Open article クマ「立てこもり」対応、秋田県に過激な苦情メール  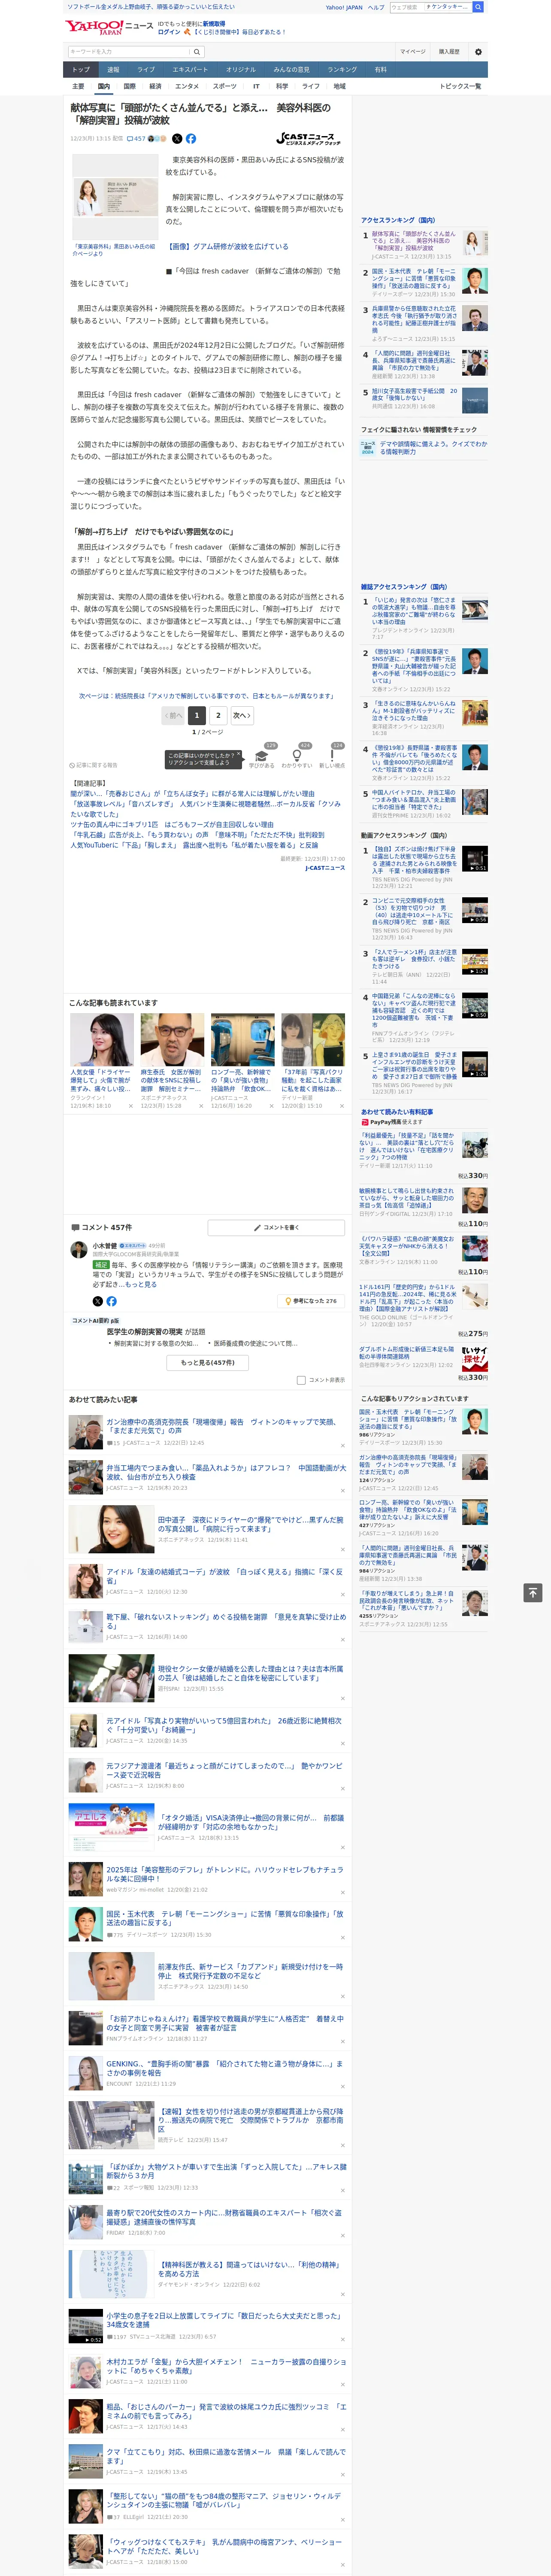(226, 2456)
